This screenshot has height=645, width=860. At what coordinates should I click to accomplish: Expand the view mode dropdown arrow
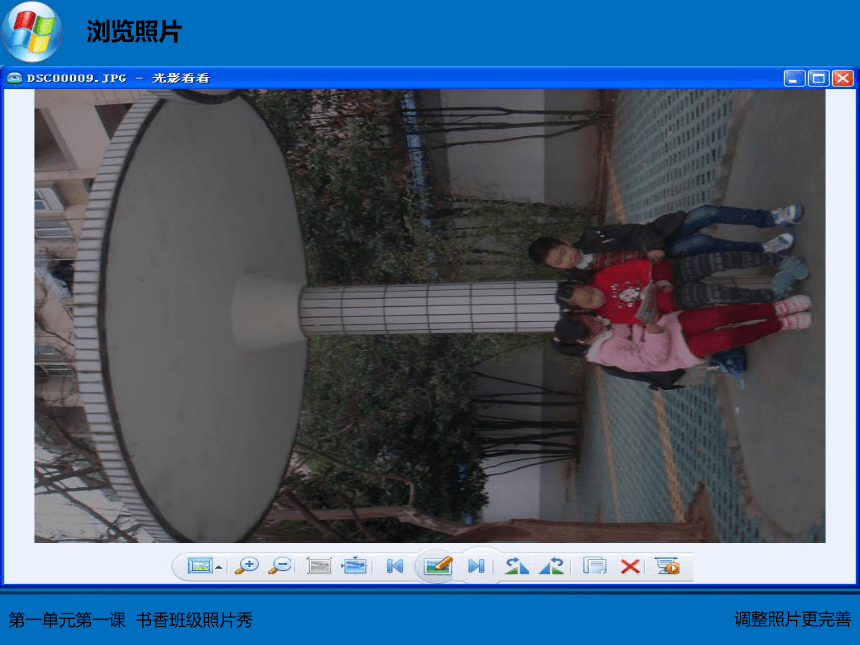tap(219, 567)
